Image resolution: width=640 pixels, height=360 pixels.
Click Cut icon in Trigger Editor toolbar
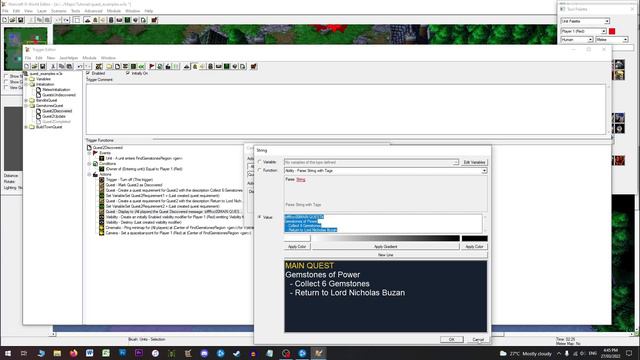[53, 67]
